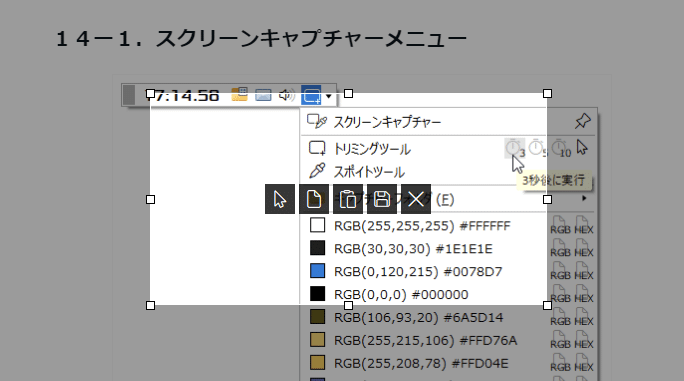Save the capture with the floppy disk icon
This screenshot has height=381, width=684.
coord(382,199)
